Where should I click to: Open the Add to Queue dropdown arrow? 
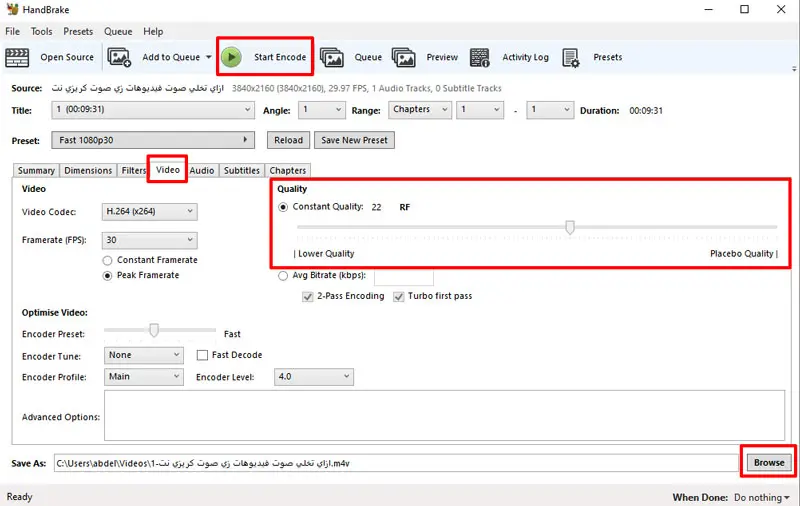point(209,57)
